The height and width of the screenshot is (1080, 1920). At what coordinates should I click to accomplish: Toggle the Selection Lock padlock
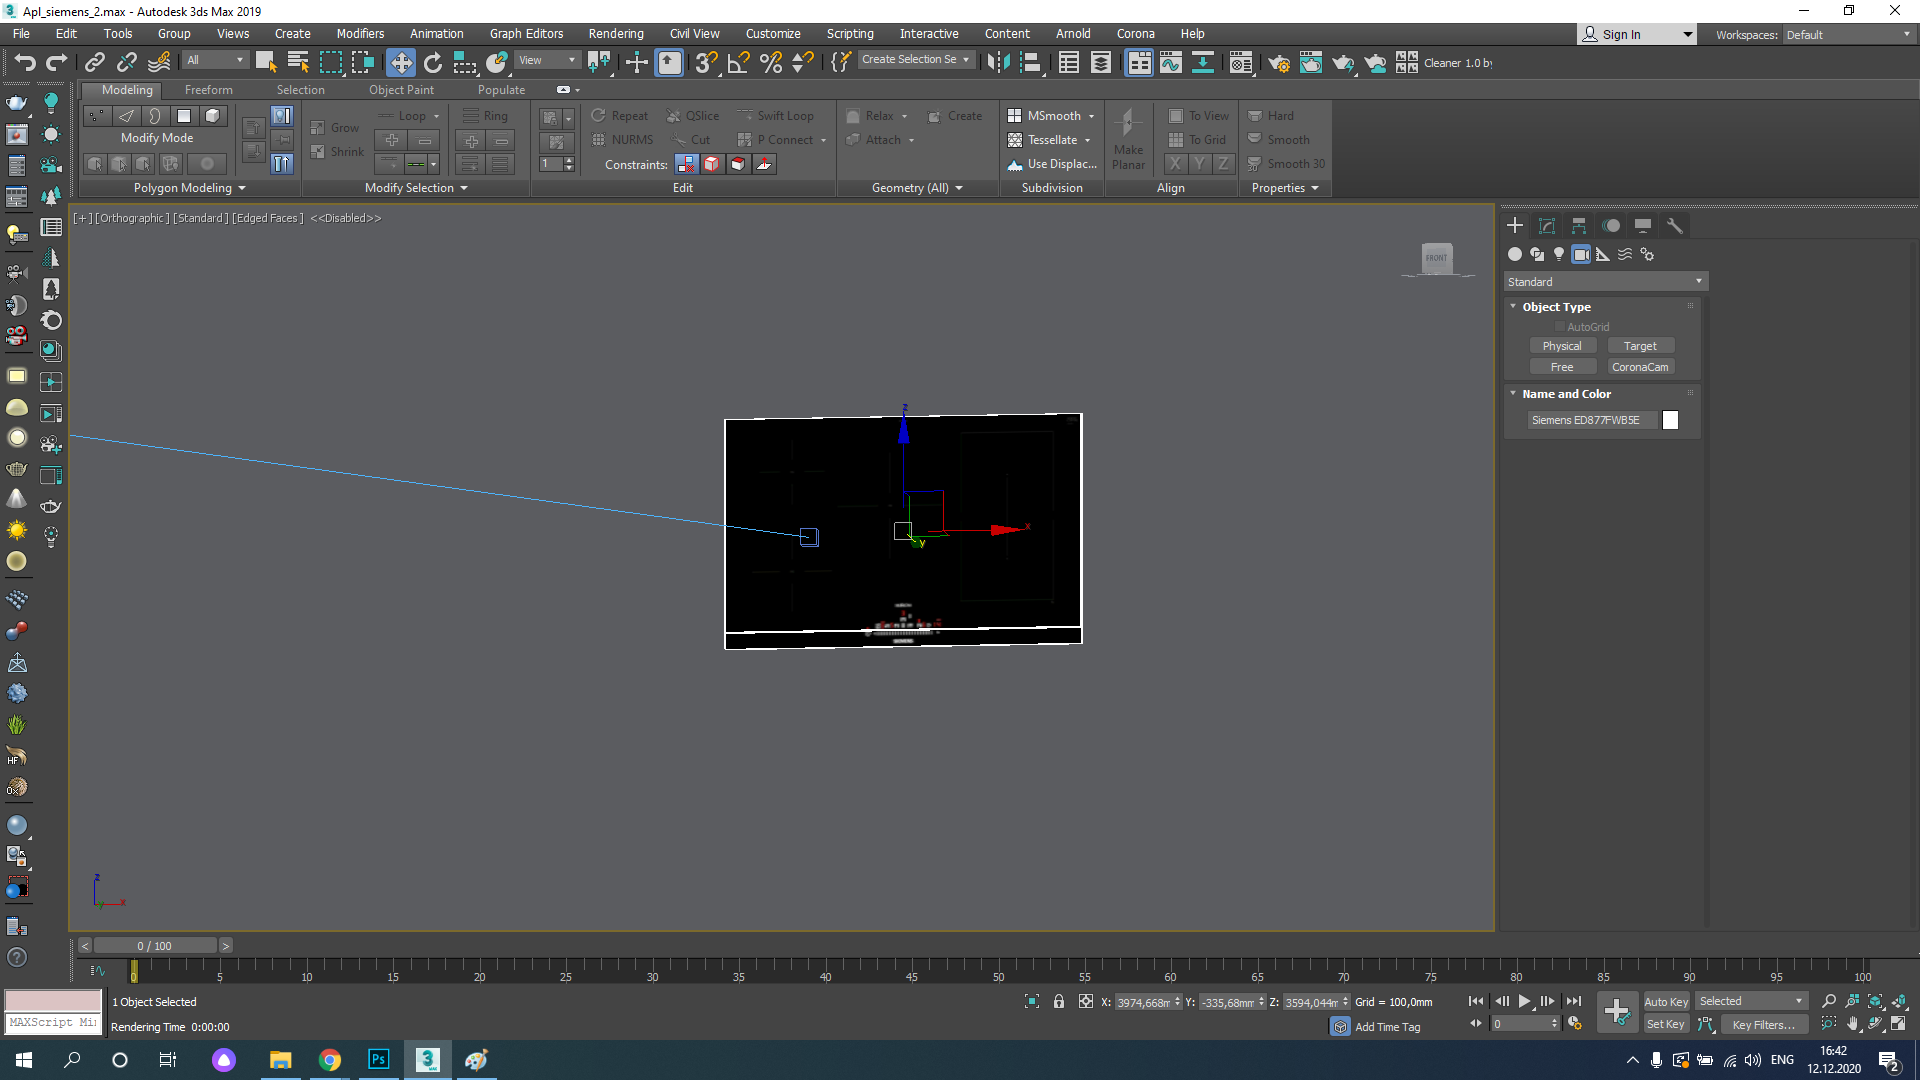coord(1059,1001)
